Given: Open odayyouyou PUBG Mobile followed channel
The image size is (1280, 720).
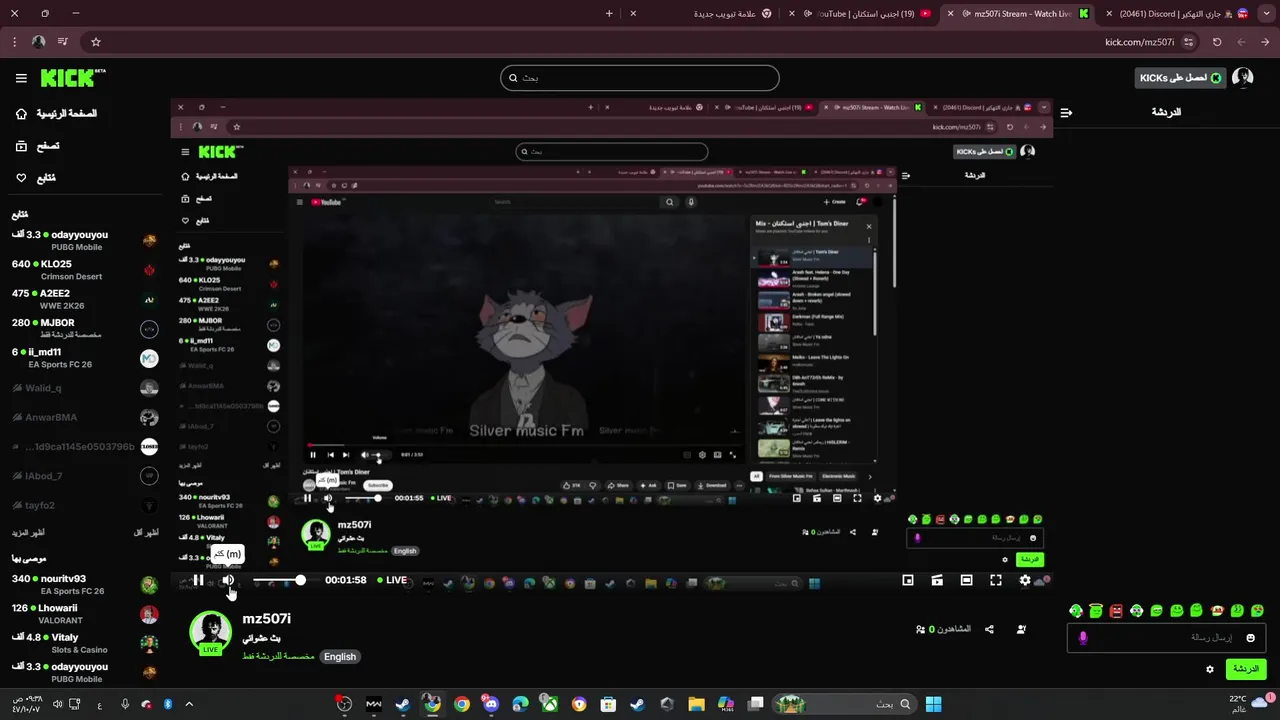Looking at the screenshot, I should (x=84, y=240).
